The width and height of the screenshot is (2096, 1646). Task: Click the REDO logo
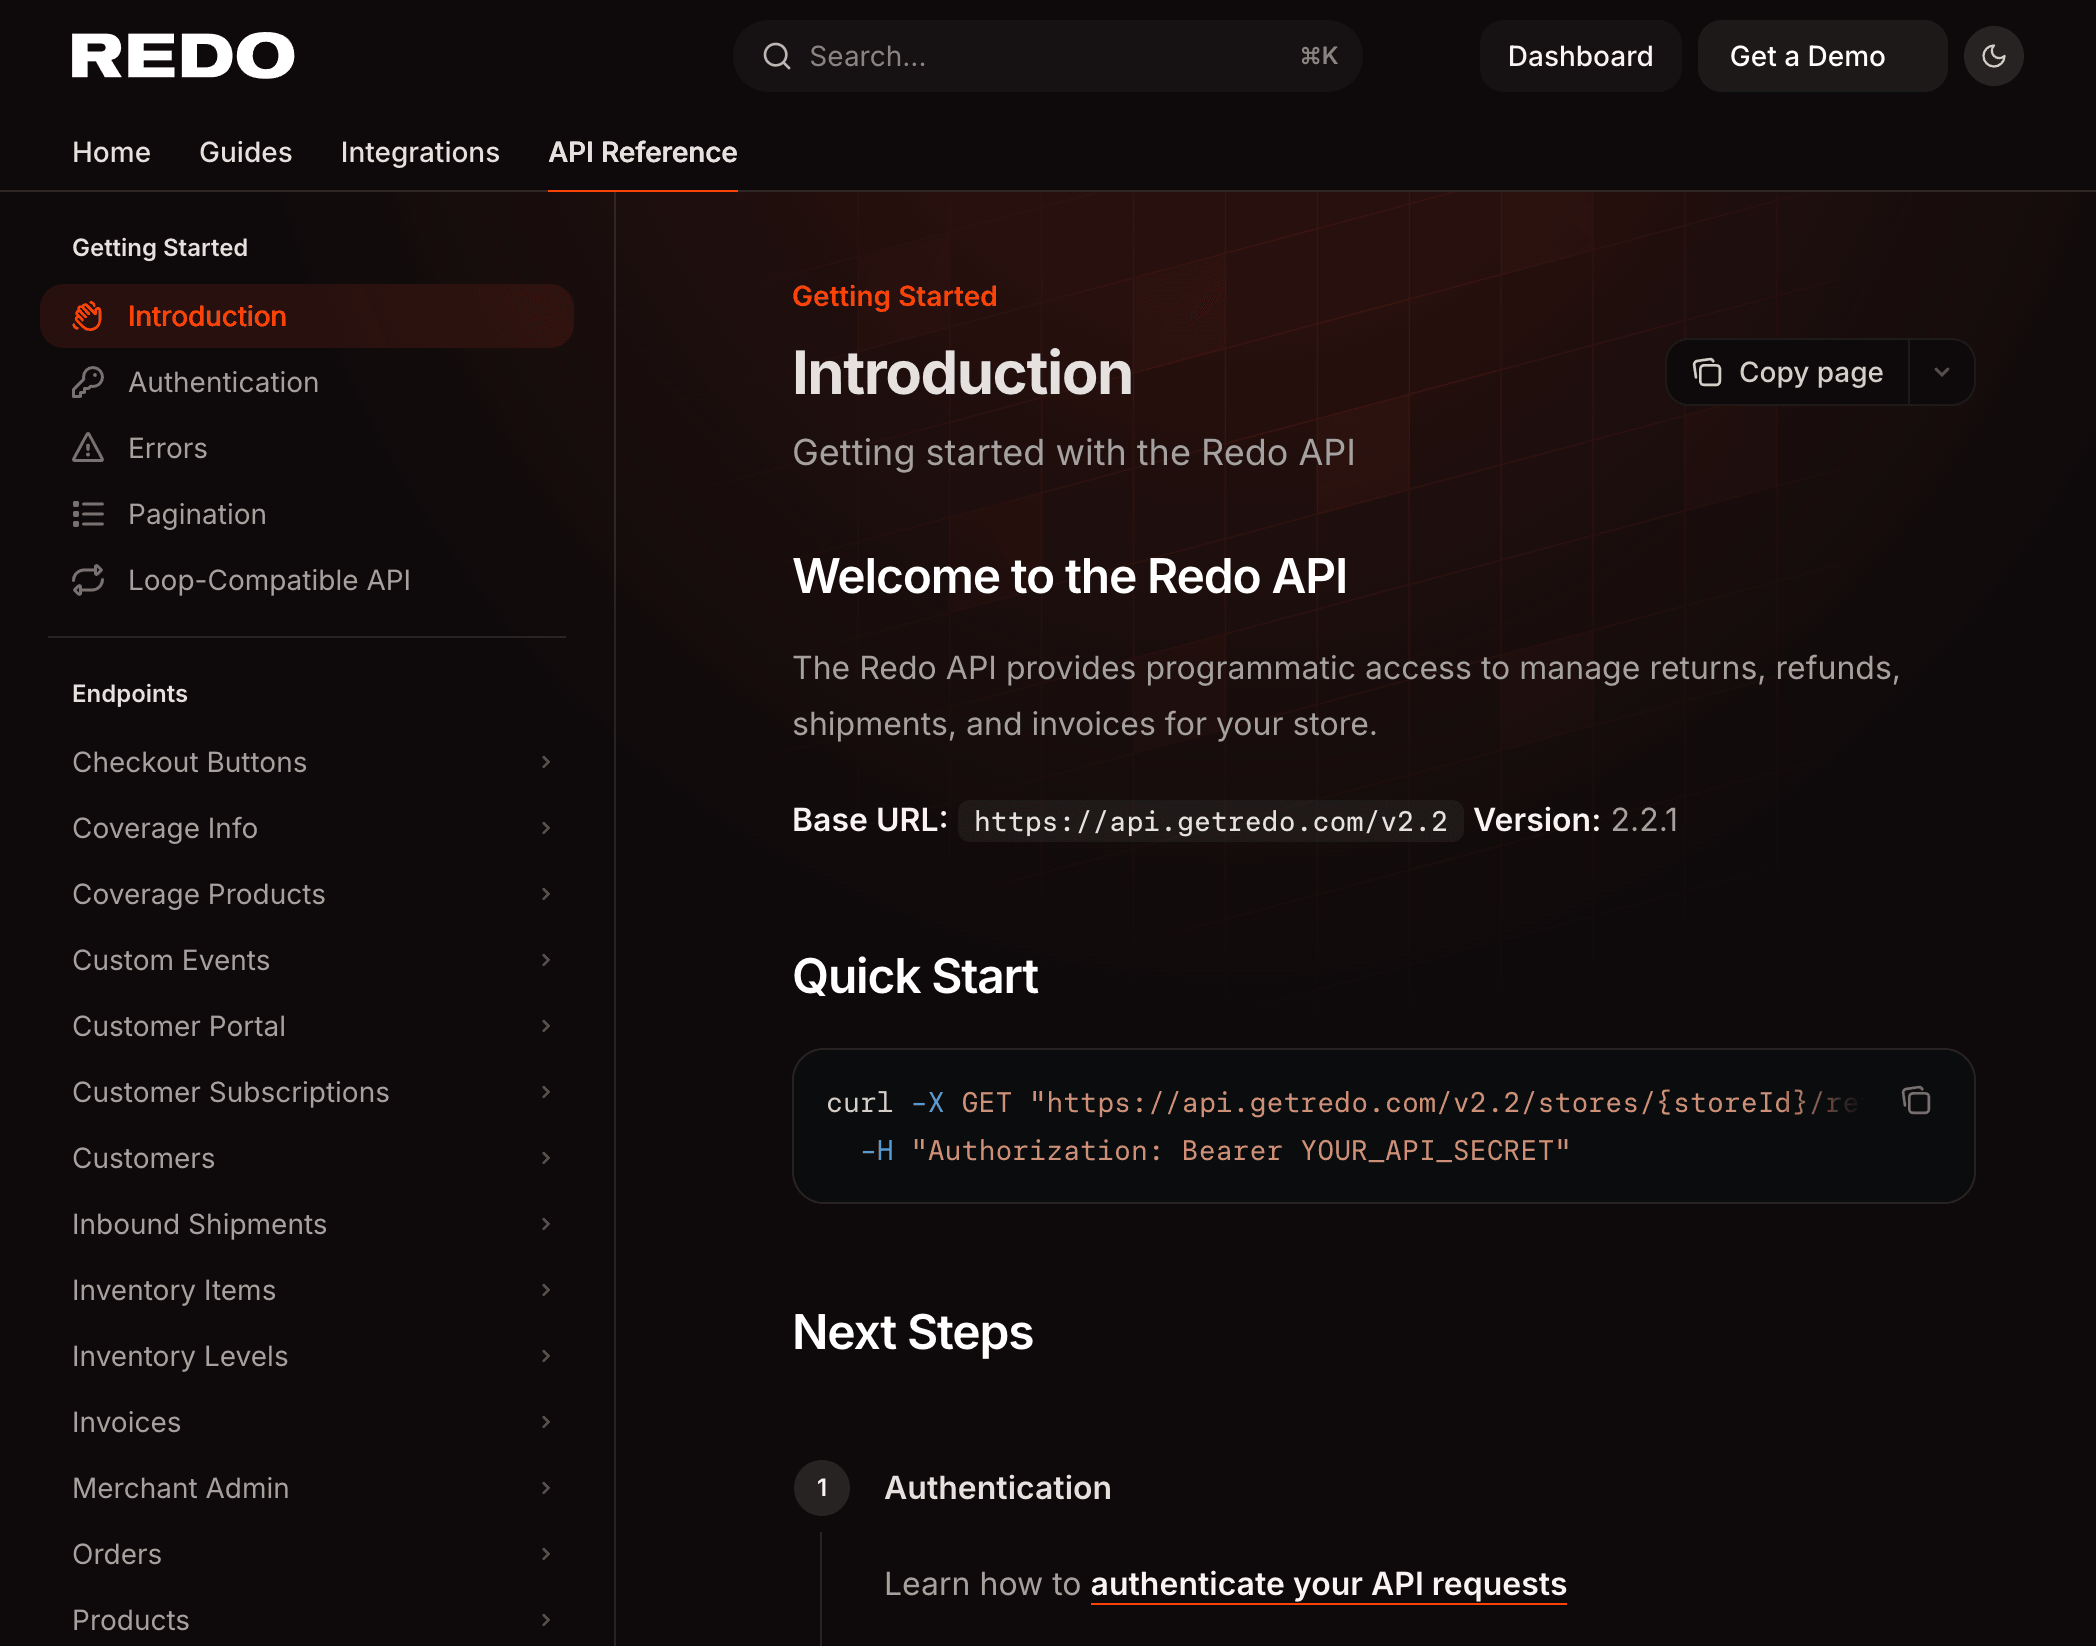(183, 56)
